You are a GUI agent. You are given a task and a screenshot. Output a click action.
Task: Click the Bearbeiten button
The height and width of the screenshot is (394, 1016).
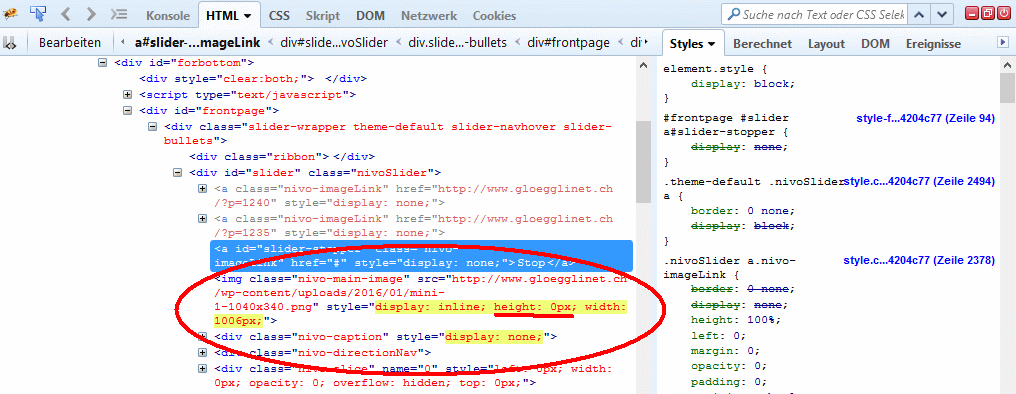coord(70,43)
